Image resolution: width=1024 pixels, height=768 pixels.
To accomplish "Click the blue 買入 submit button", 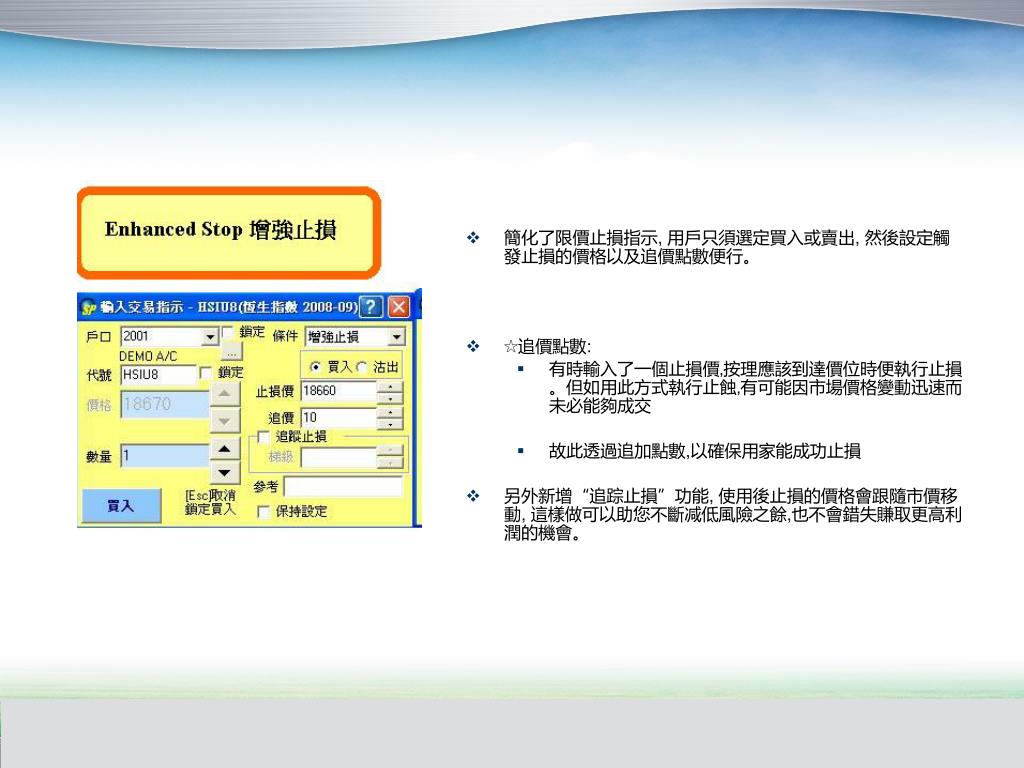I will click(x=121, y=505).
